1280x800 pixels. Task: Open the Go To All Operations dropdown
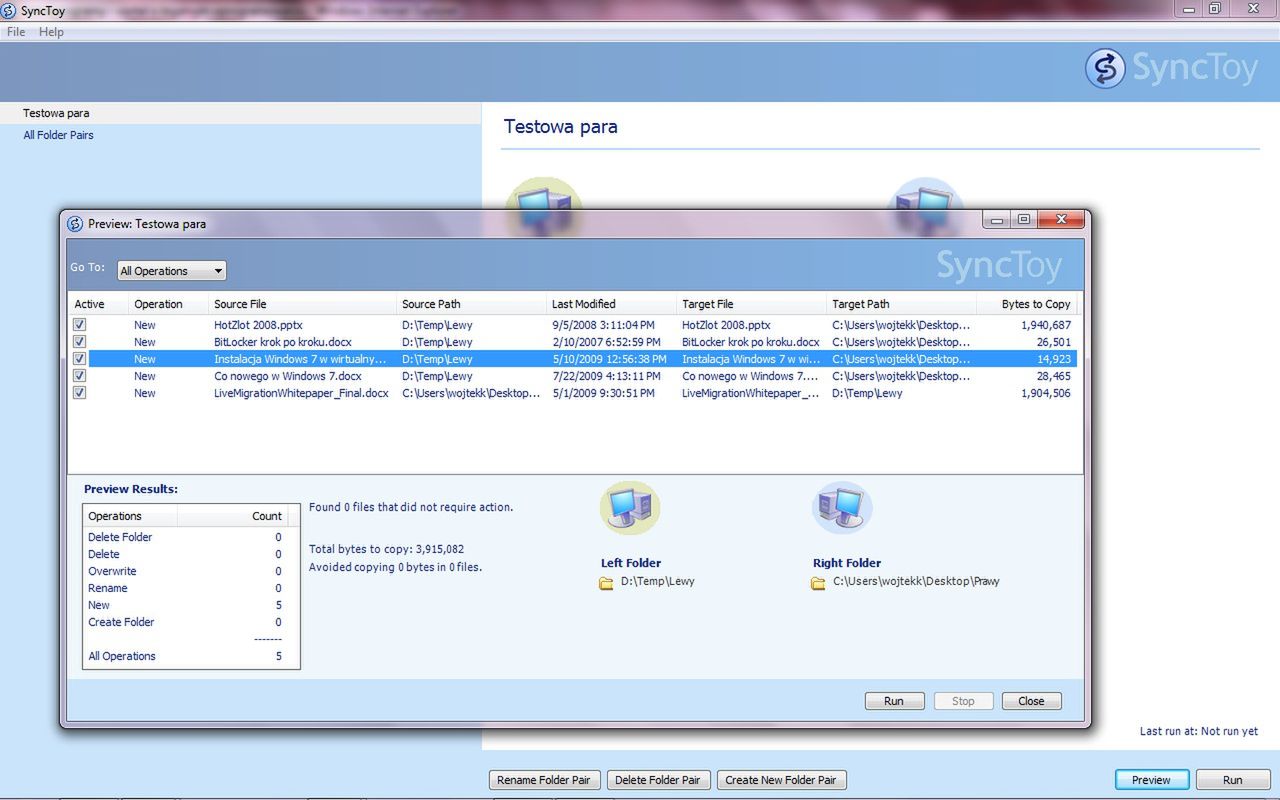(x=172, y=271)
